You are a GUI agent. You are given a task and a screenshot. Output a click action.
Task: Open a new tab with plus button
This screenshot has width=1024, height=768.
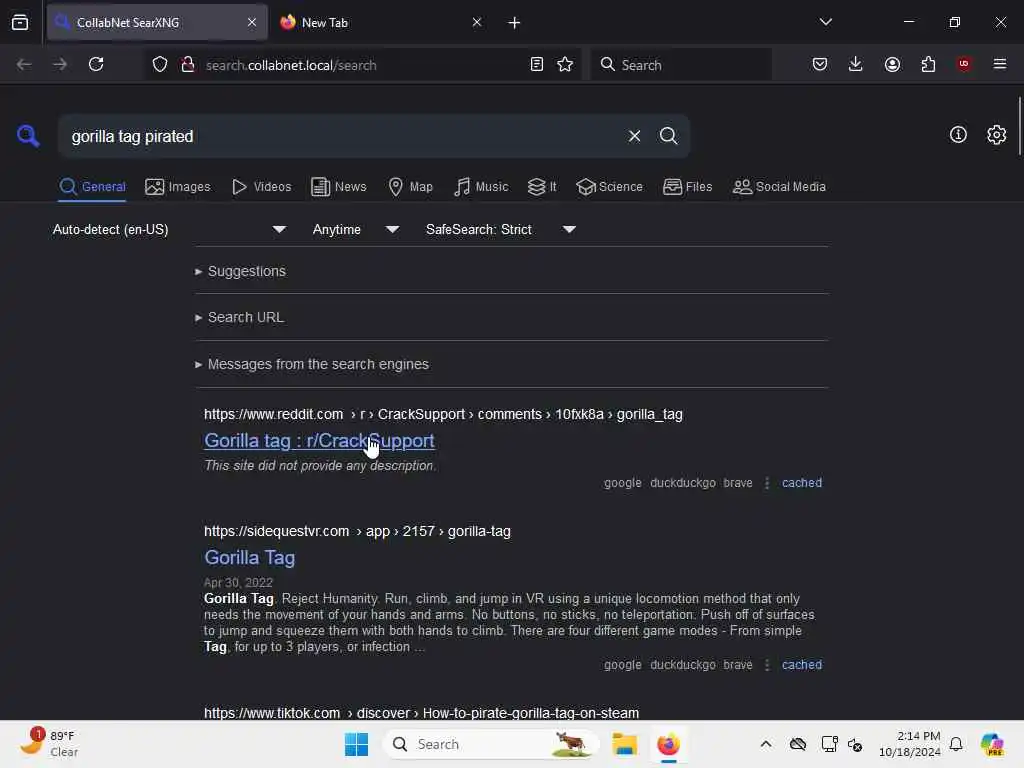click(x=515, y=23)
